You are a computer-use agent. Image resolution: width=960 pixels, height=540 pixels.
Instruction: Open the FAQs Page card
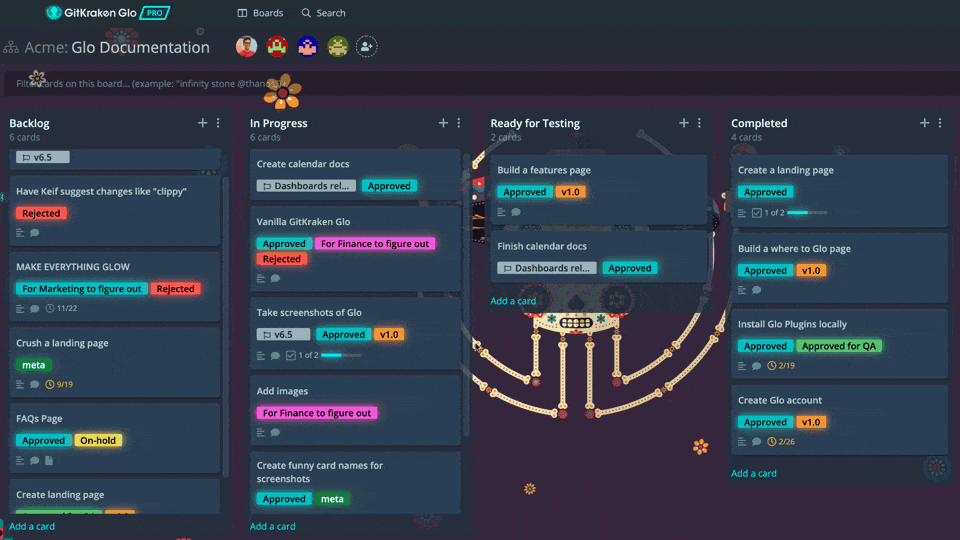(x=114, y=438)
